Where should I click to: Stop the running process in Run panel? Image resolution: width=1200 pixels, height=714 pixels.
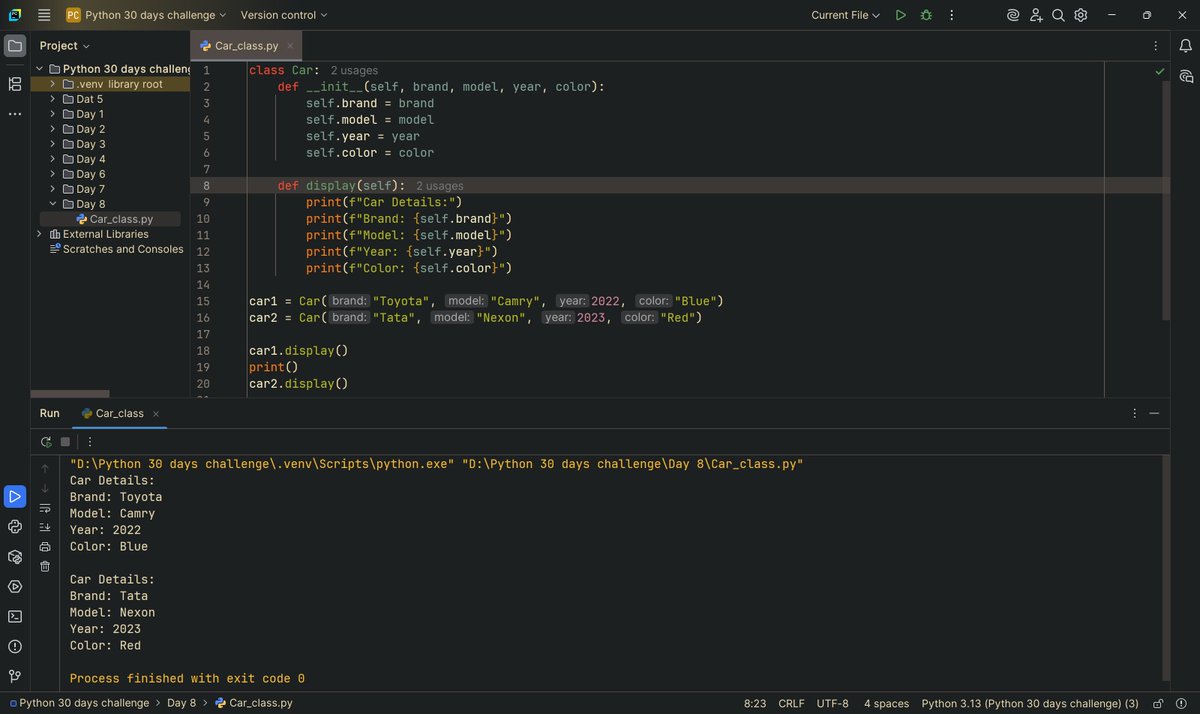(65, 441)
